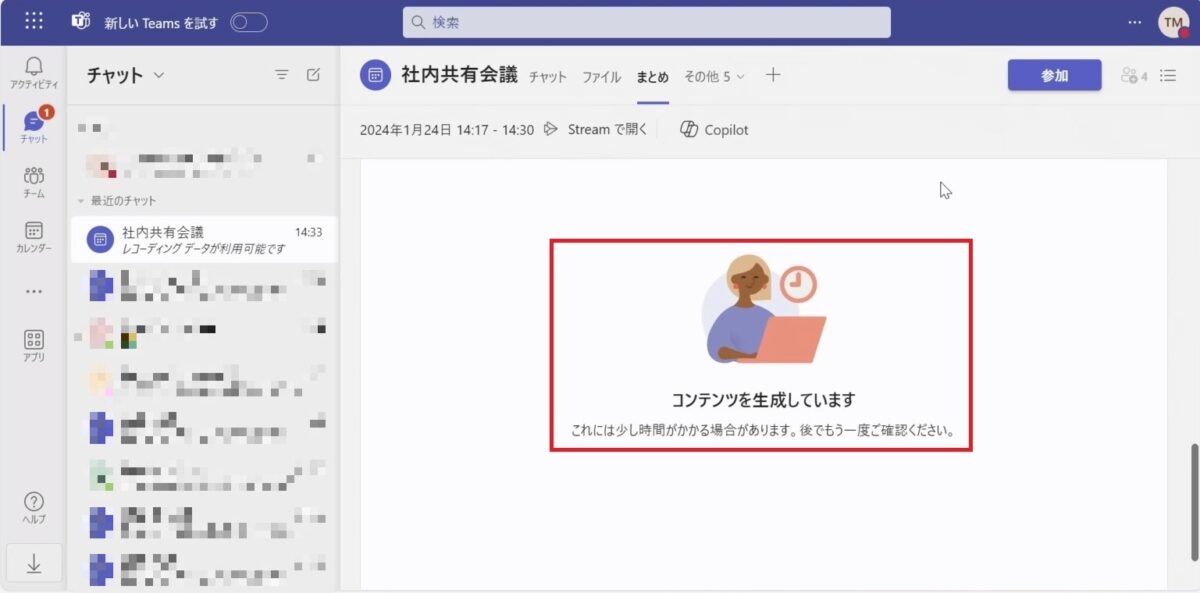Screen dimensions: 1200x593
Task: Open the チャット header dropdown chevron
Action: 157,74
